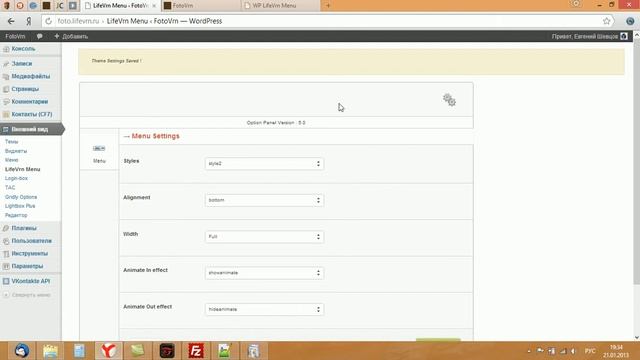The width and height of the screenshot is (640, 360).
Task: Open Yandex browser on the taskbar
Action: 109,351
